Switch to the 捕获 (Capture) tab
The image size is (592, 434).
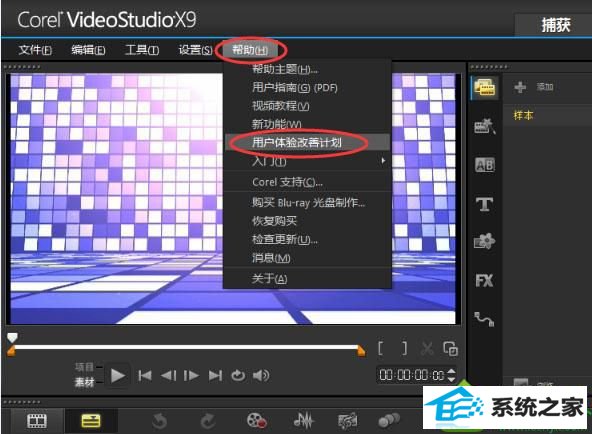[x=555, y=25]
